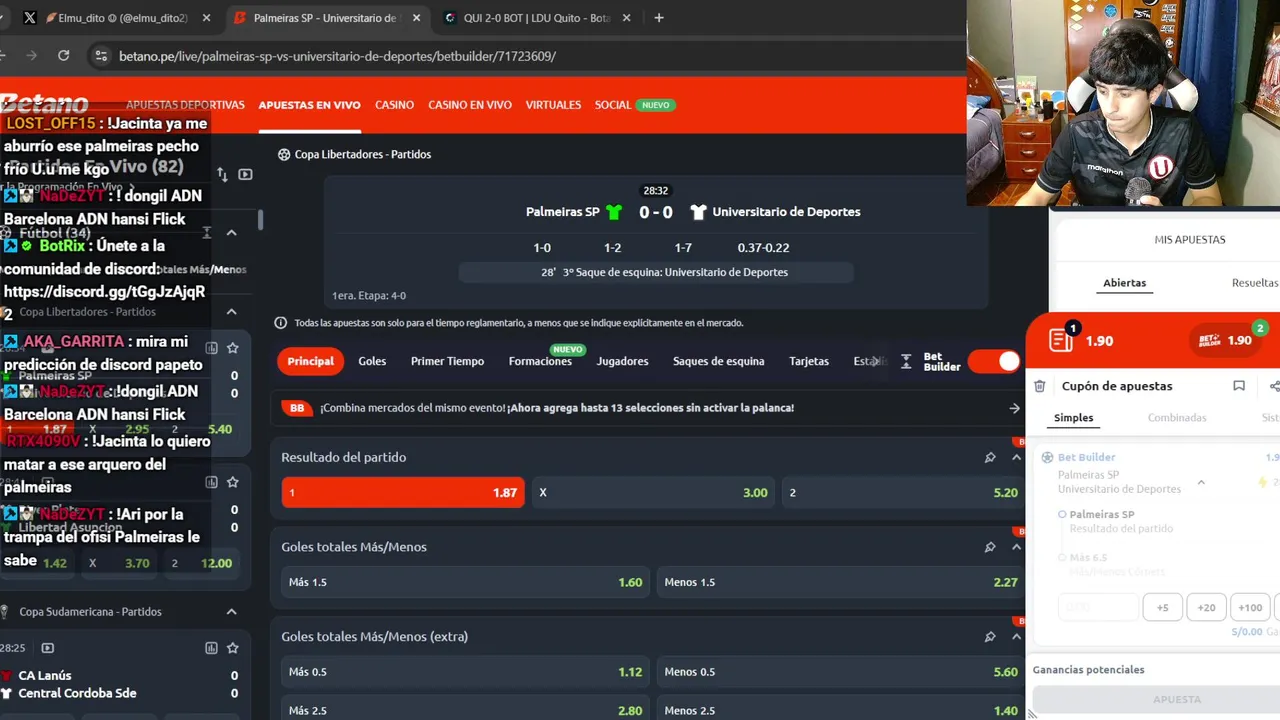Go forward in browser history
Screen dimensions: 1280x720
[x=31, y=56]
